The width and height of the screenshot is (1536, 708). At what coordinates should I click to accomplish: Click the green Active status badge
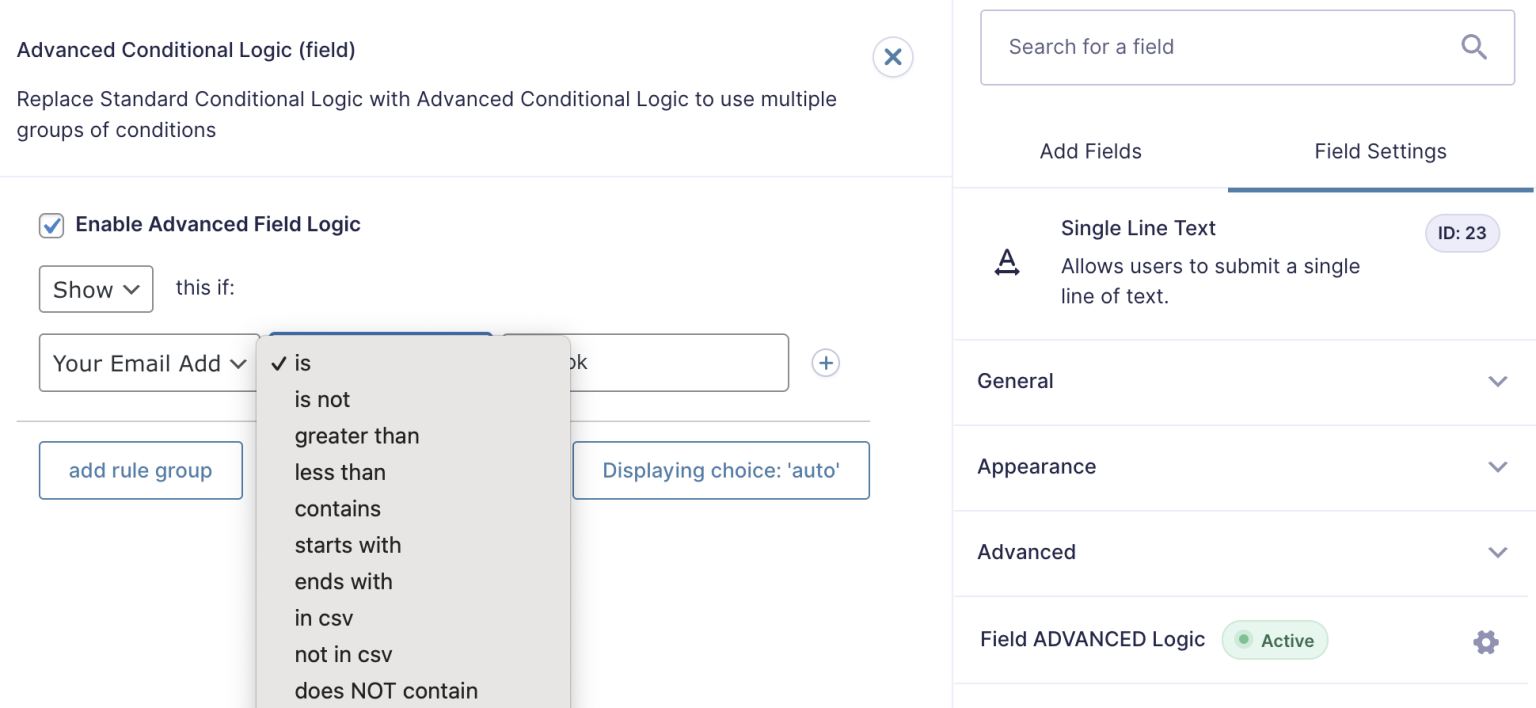pos(1275,641)
